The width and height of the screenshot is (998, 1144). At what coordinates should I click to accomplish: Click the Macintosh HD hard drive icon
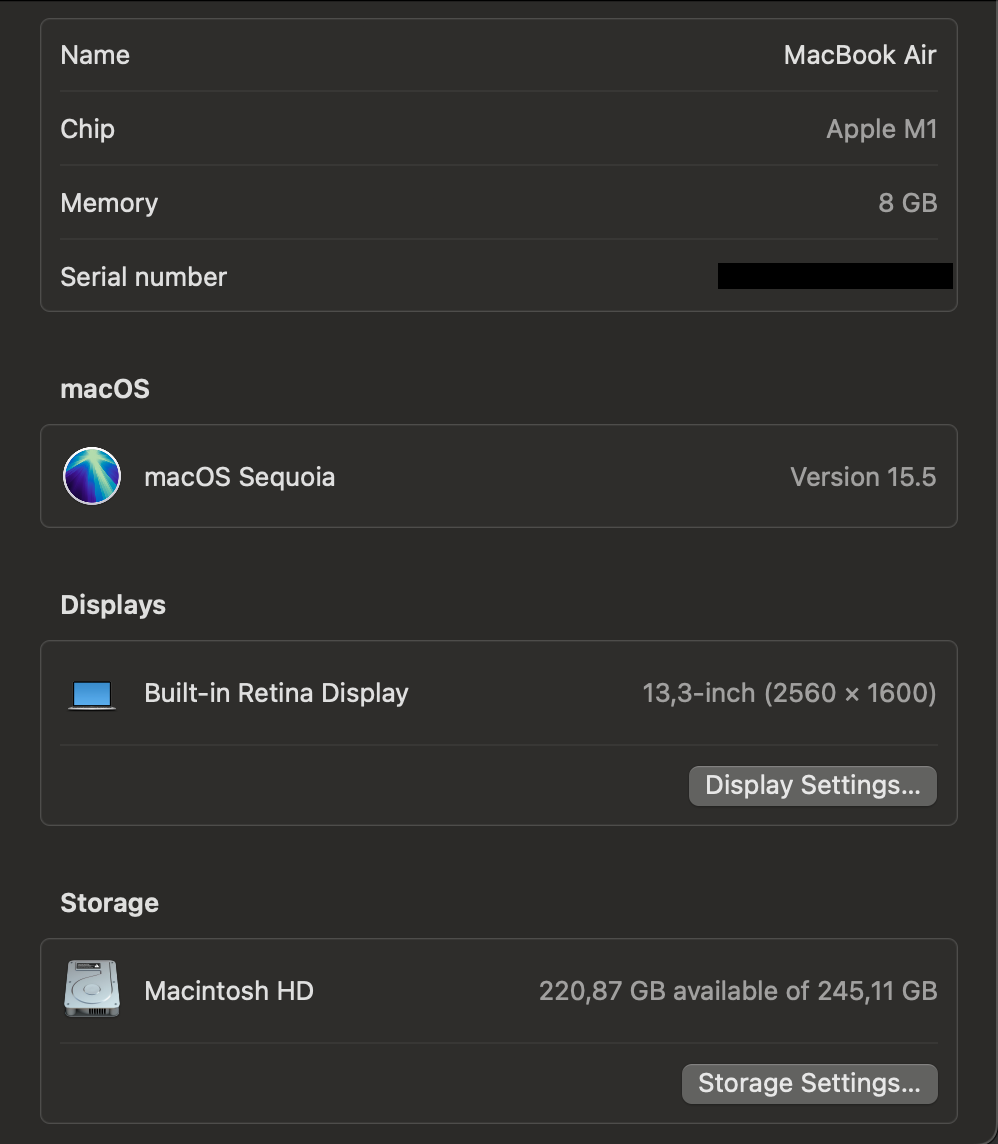(91, 988)
